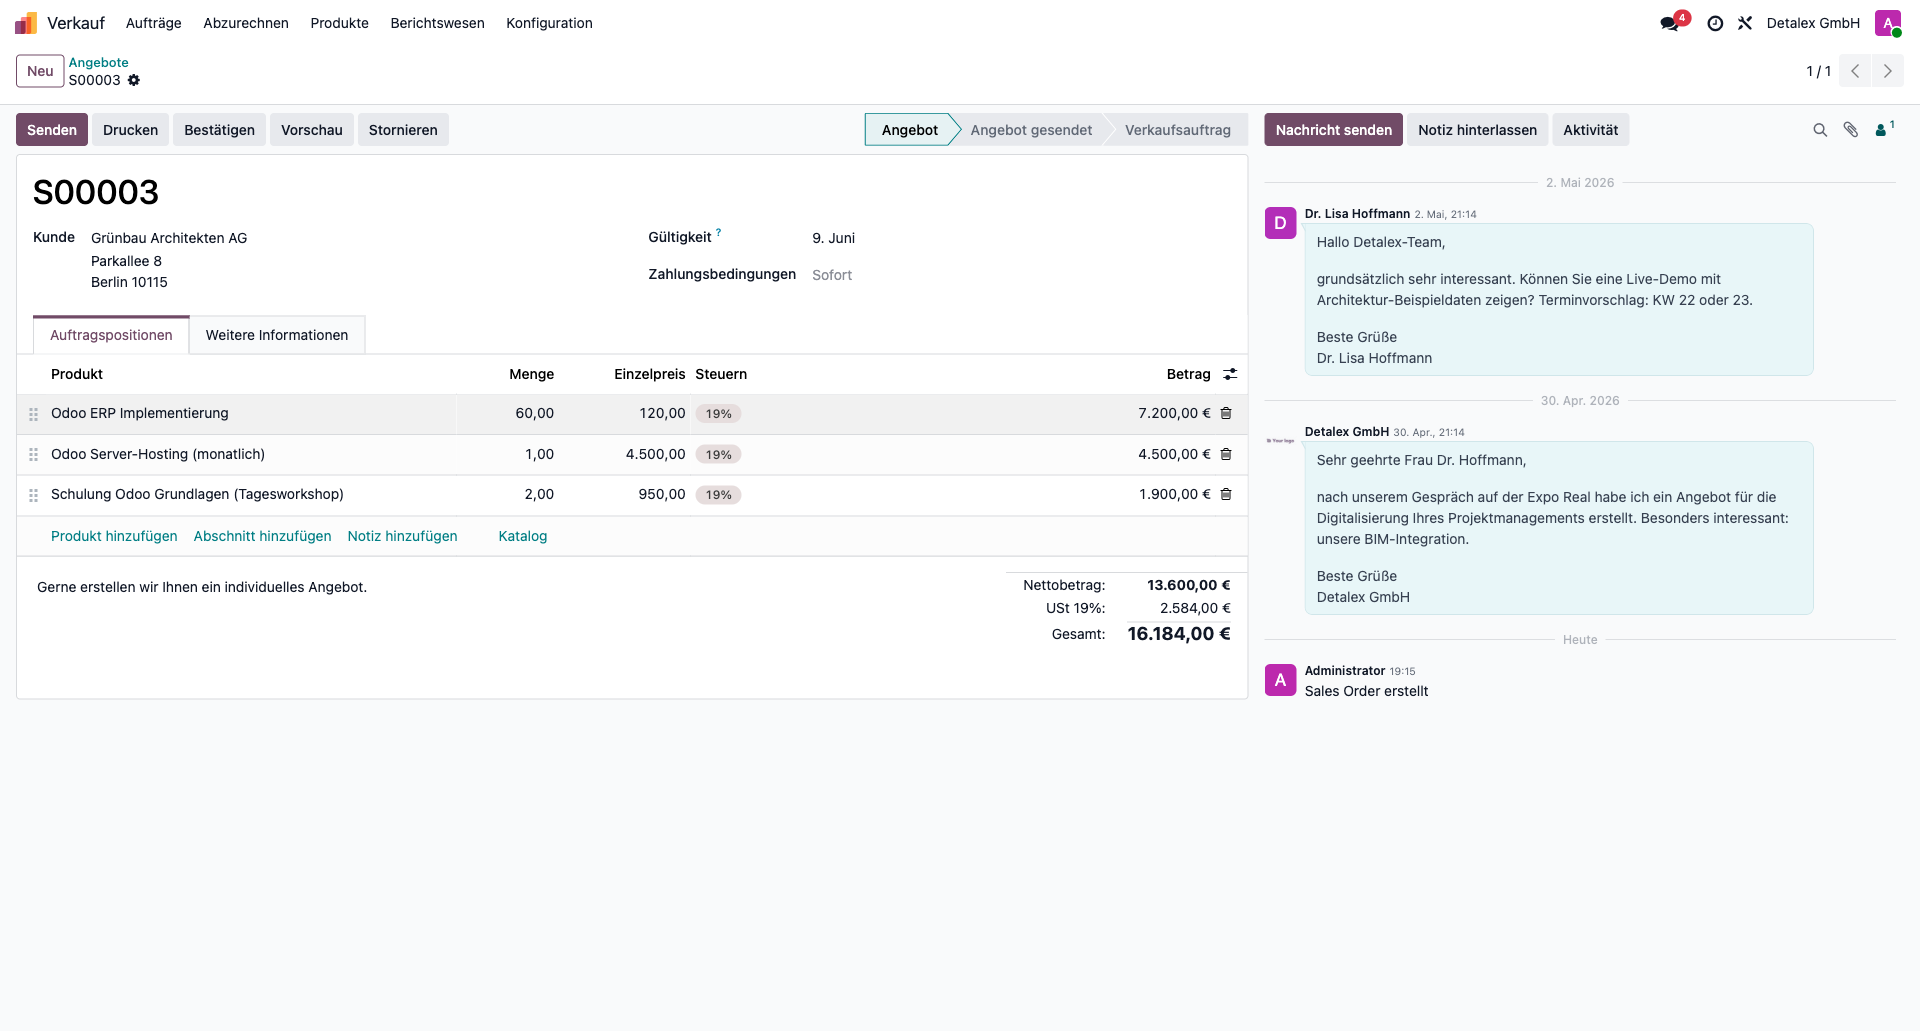Go back to Angebote breadcrumb

tap(98, 62)
